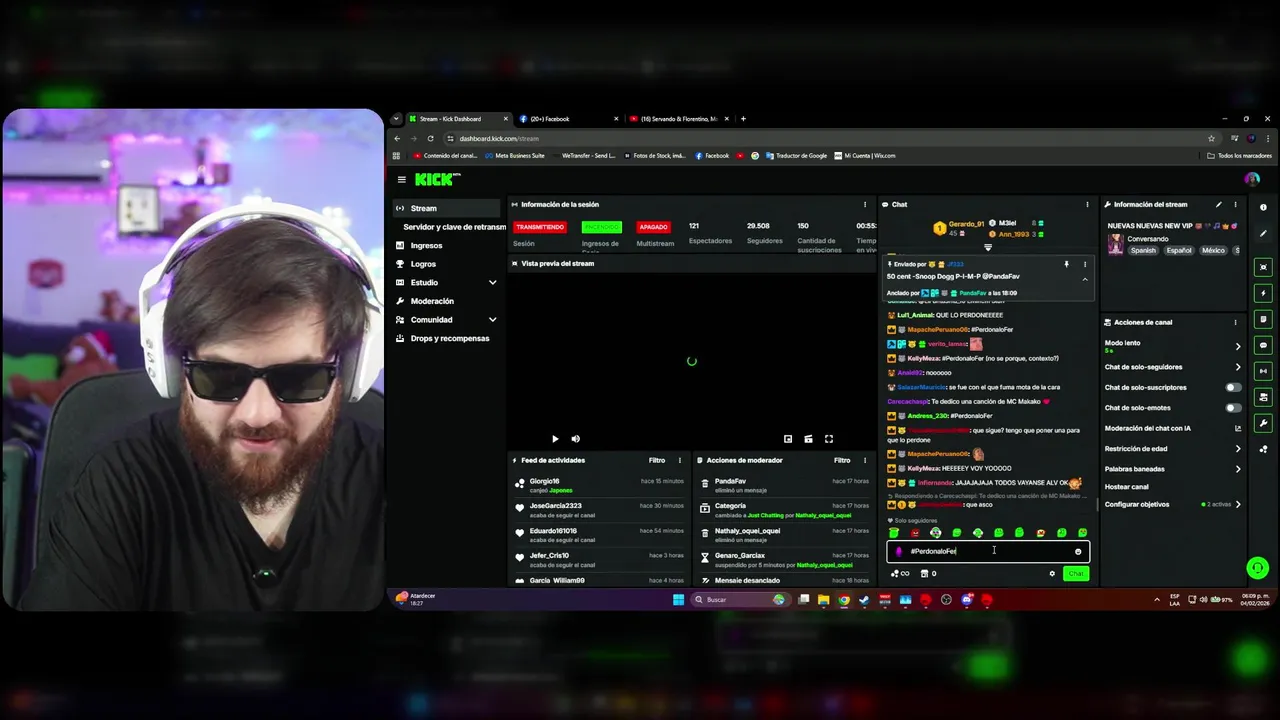Click broadcast signal icon in right sidebar
Screen dimensions: 1280x720
pos(1263,371)
